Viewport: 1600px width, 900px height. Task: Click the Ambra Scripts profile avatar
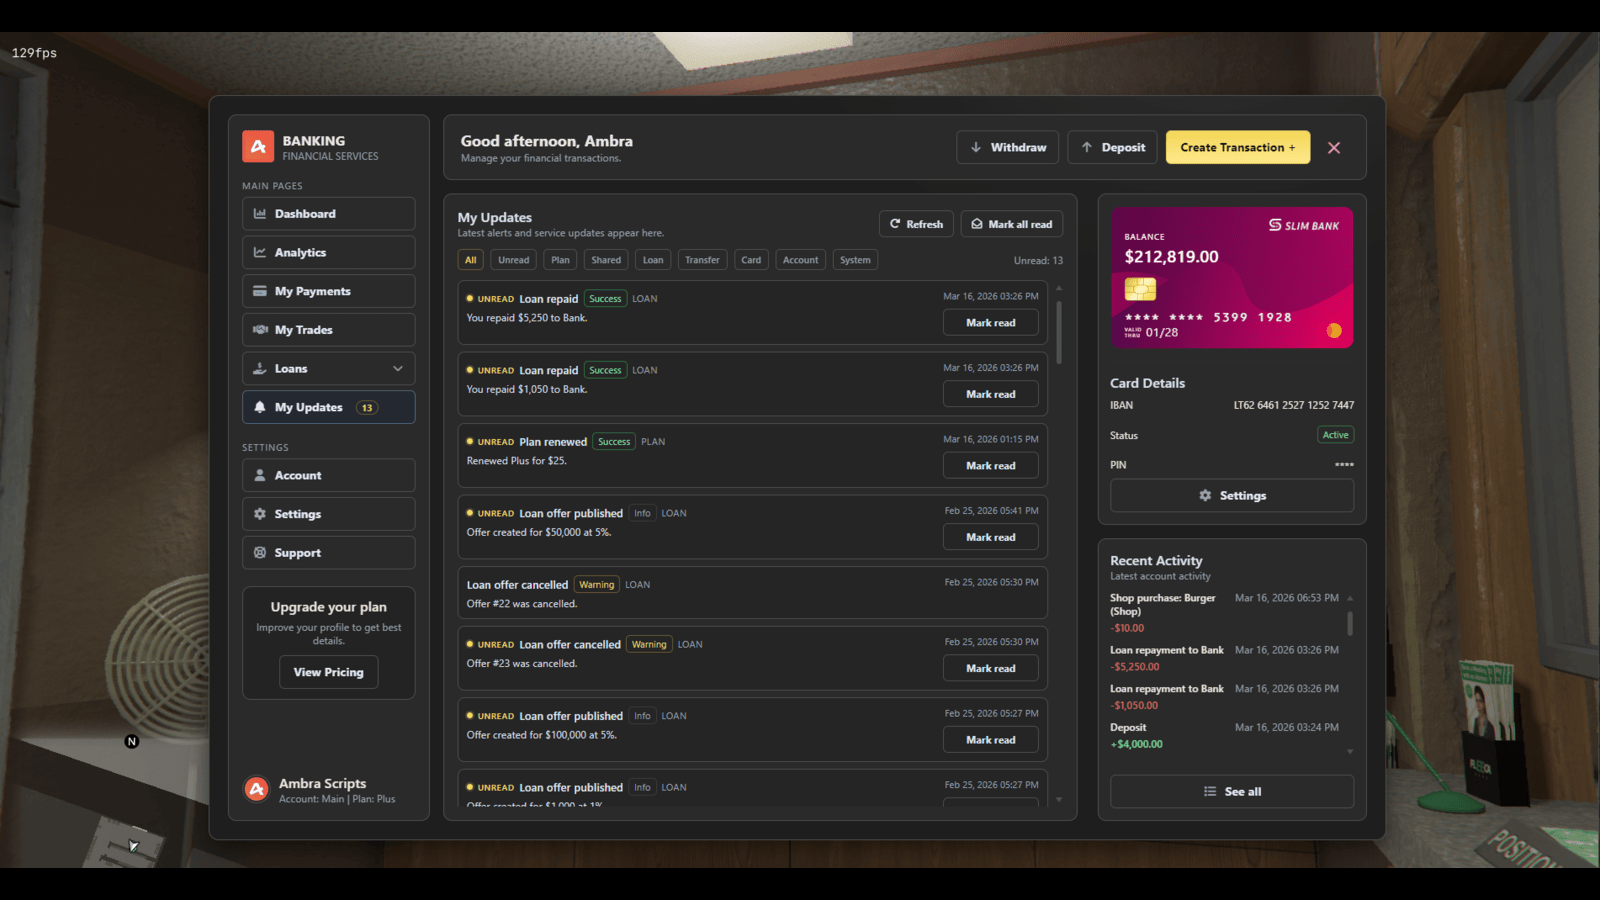[257, 789]
